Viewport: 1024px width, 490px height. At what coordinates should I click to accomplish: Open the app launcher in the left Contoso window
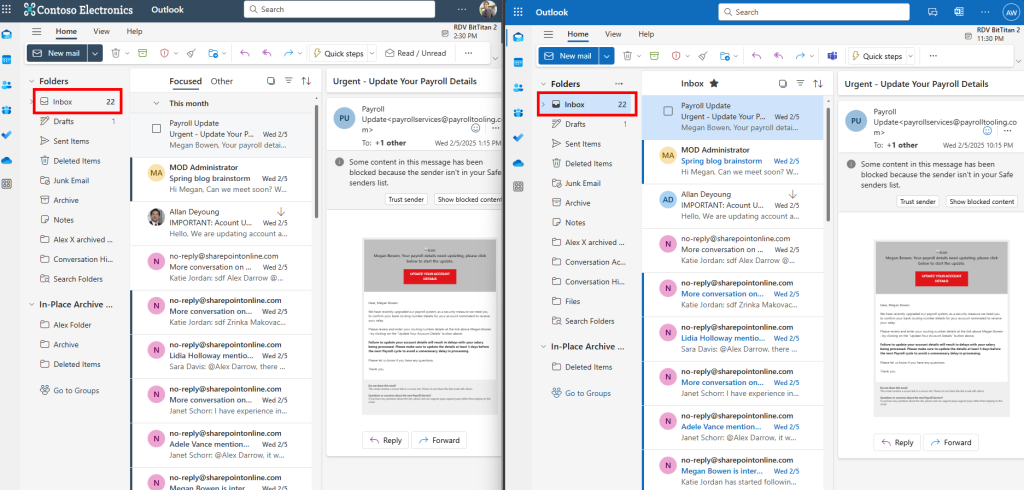click(x=8, y=10)
